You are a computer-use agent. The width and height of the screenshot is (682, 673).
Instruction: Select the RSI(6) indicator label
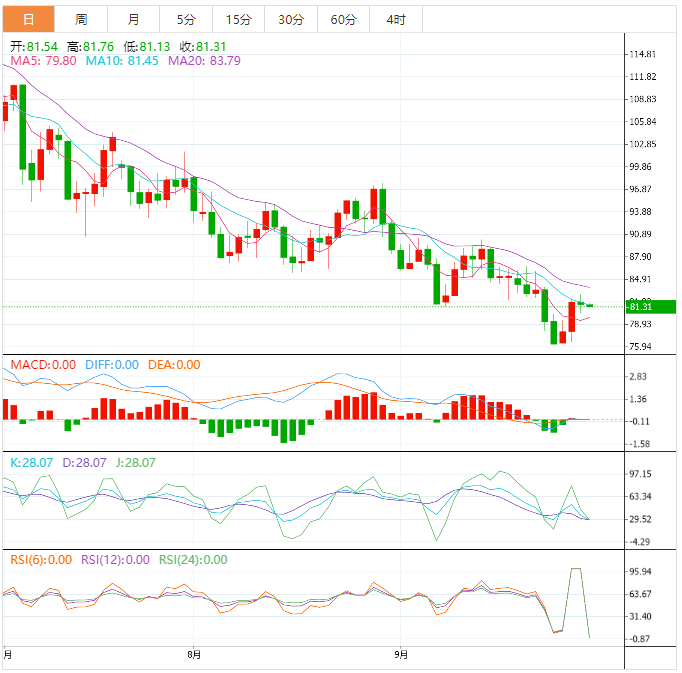point(41,560)
